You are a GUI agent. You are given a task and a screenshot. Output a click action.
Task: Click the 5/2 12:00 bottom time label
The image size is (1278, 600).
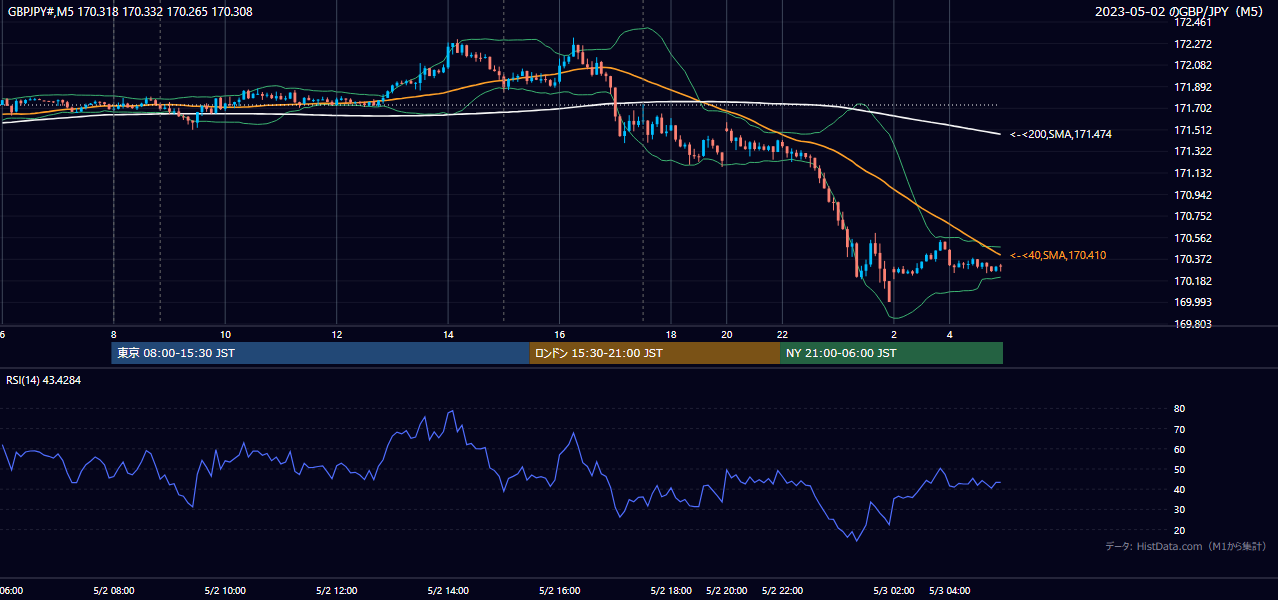pos(337,591)
